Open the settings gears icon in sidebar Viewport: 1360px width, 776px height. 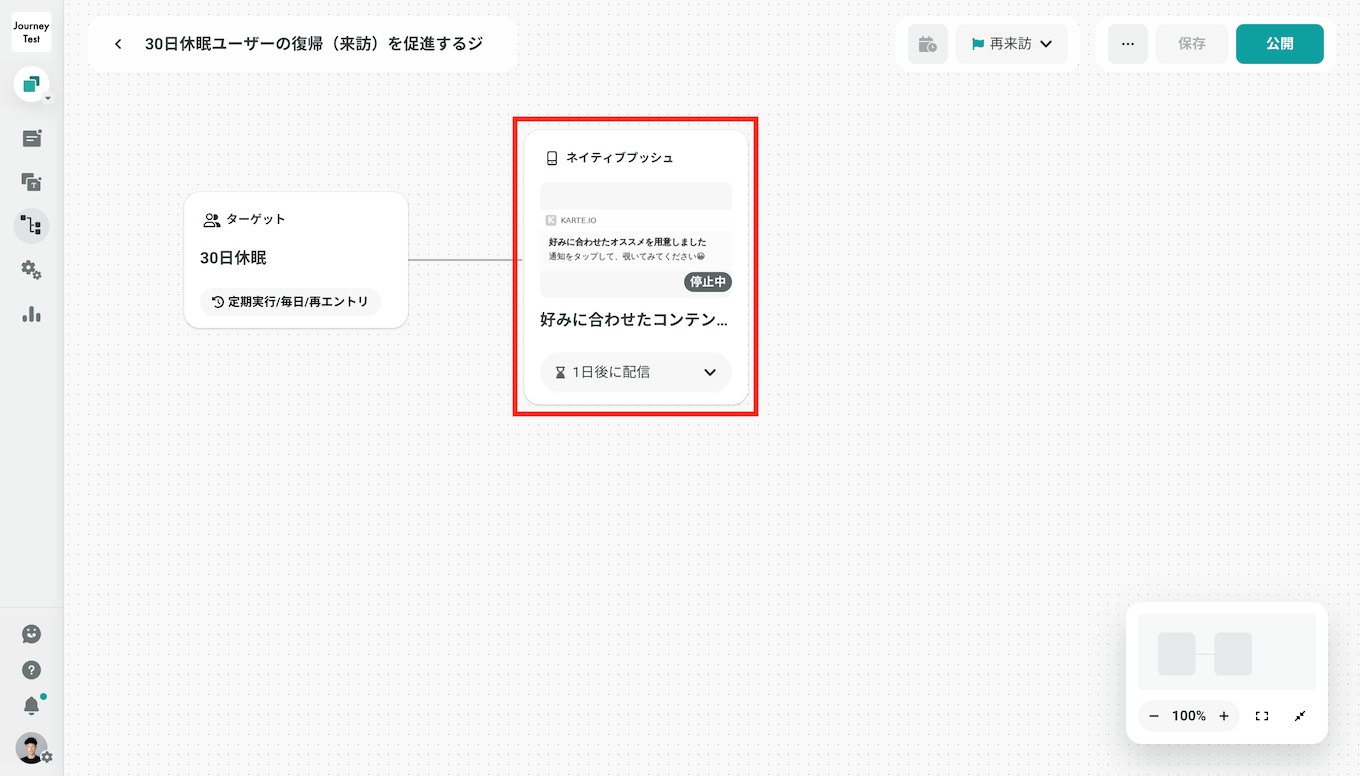(x=32, y=270)
